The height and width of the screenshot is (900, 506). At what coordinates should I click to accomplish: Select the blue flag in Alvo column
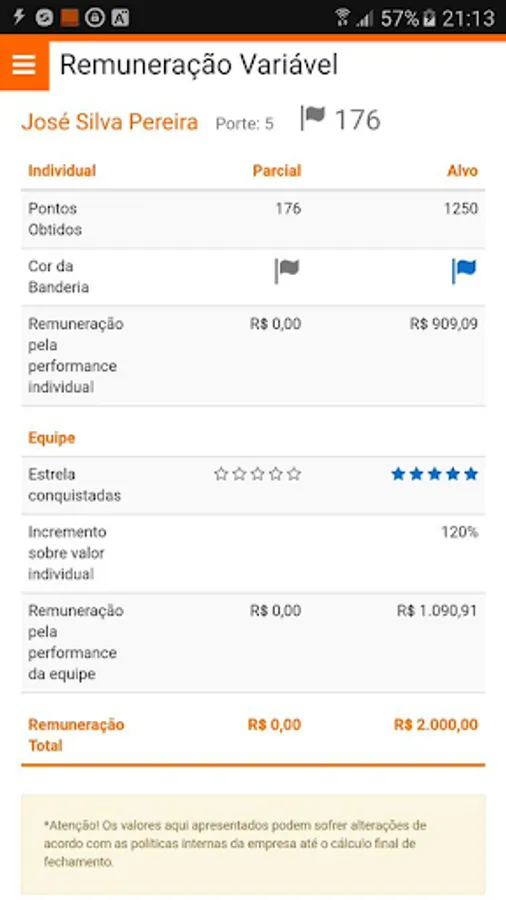coord(464,270)
